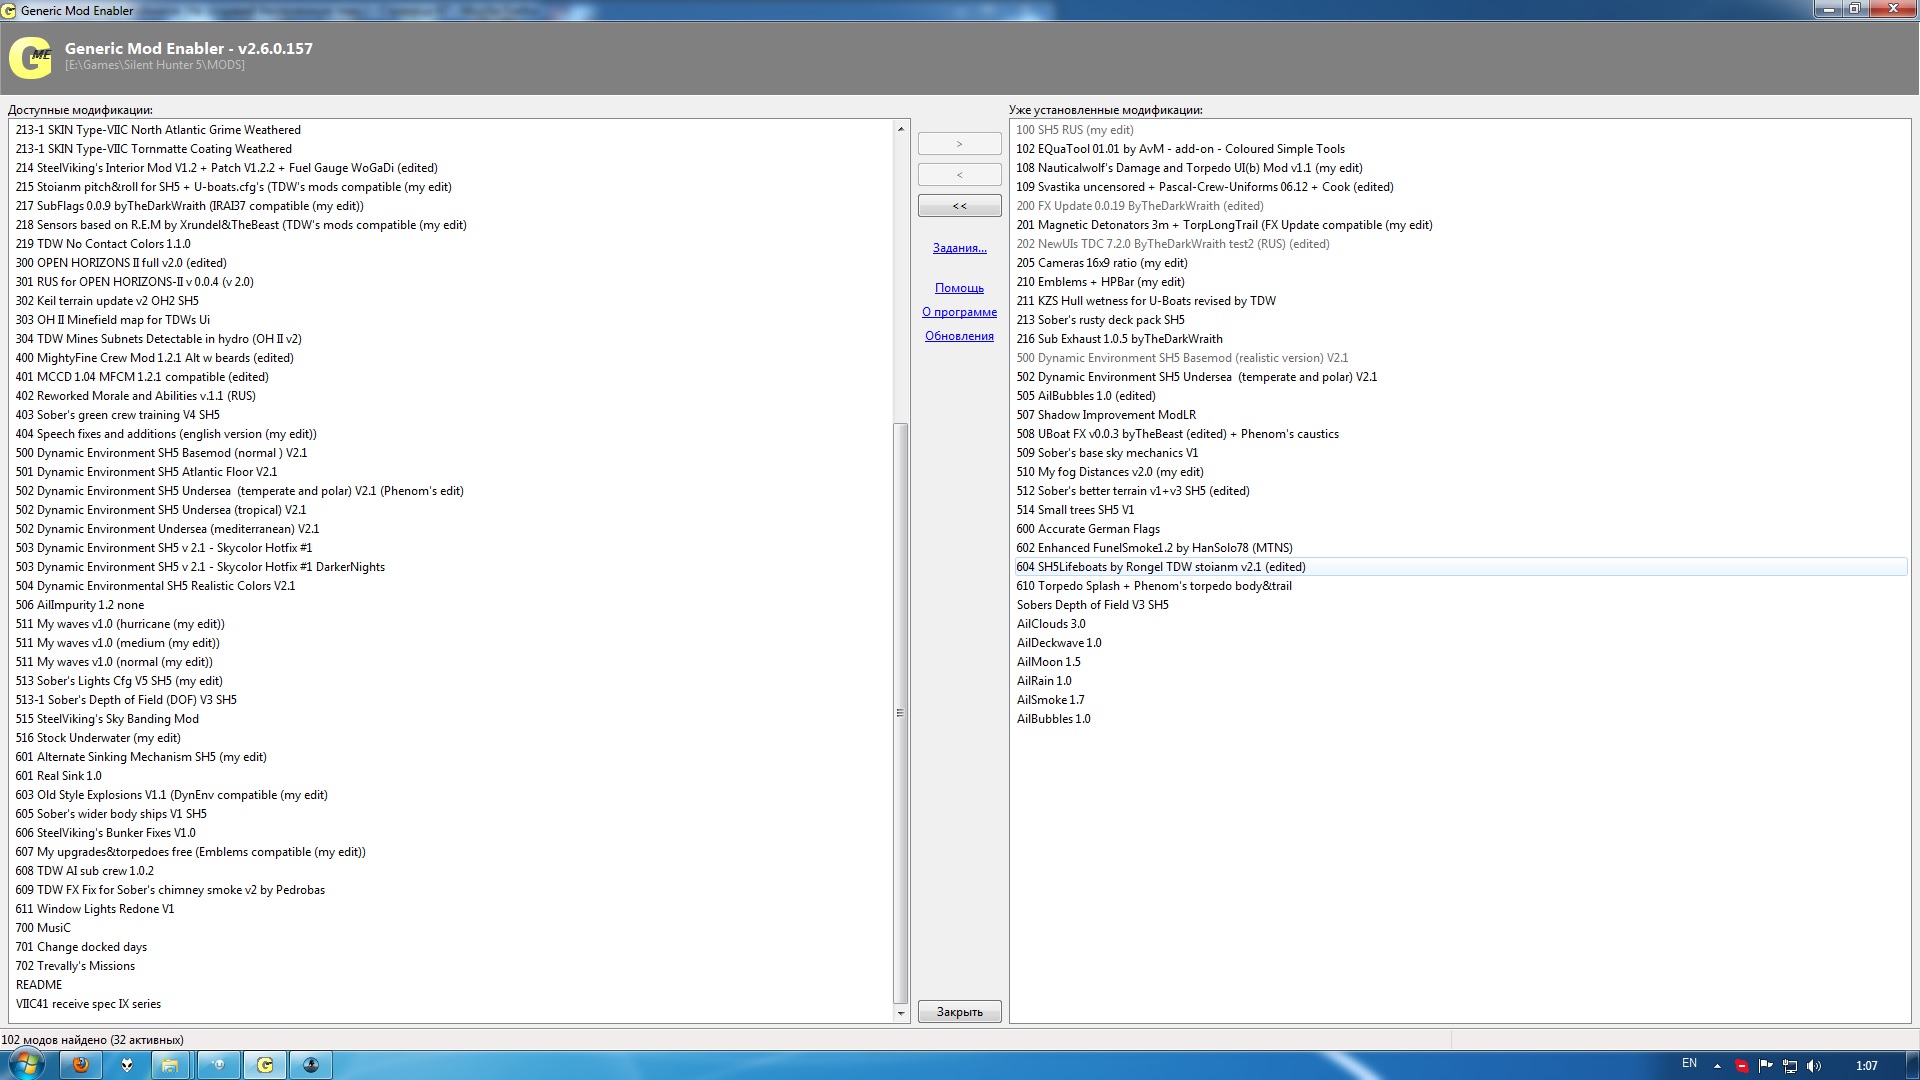Screen dimensions: 1920x1080
Task: Select '504 Dynamic Environmental SH5 Realistic Colors V2.1'
Action: tap(155, 586)
